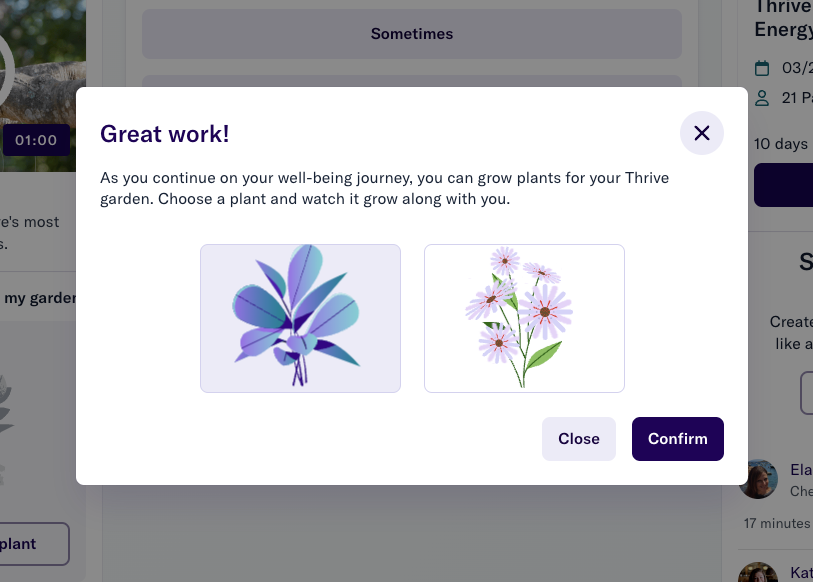
Task: Click the Great work! heading
Action: (x=164, y=134)
